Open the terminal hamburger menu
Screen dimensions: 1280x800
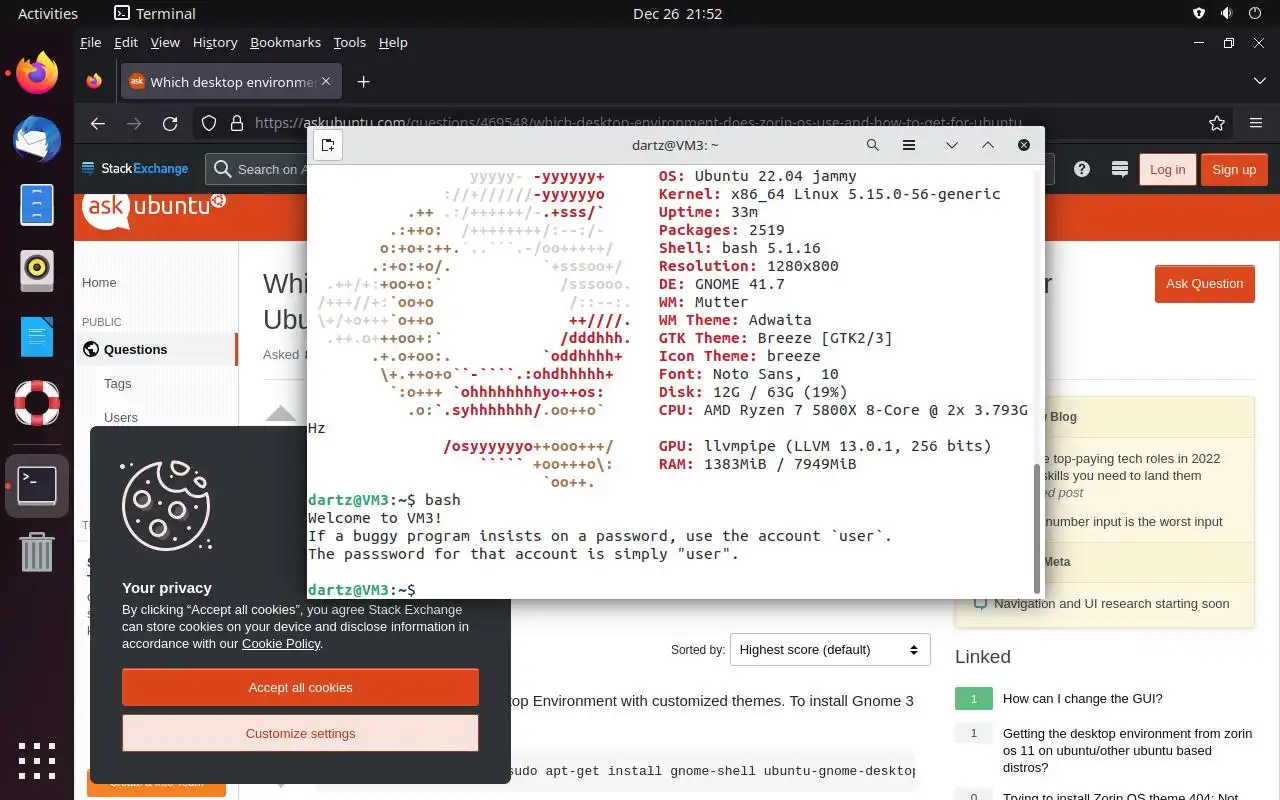(x=909, y=145)
